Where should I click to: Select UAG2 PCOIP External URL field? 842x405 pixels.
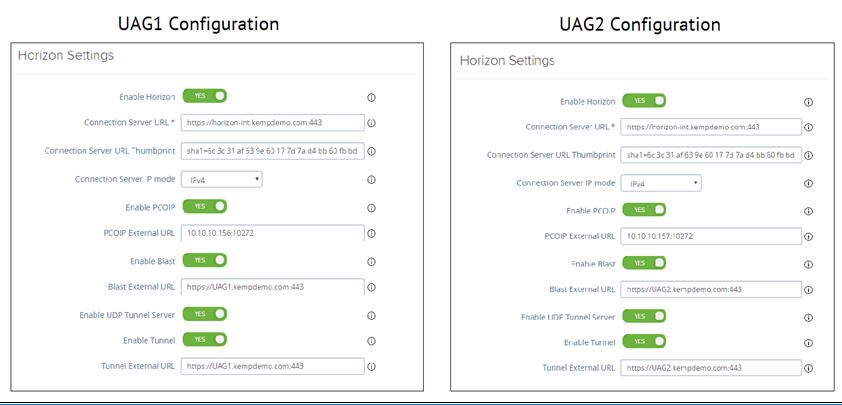(711, 236)
